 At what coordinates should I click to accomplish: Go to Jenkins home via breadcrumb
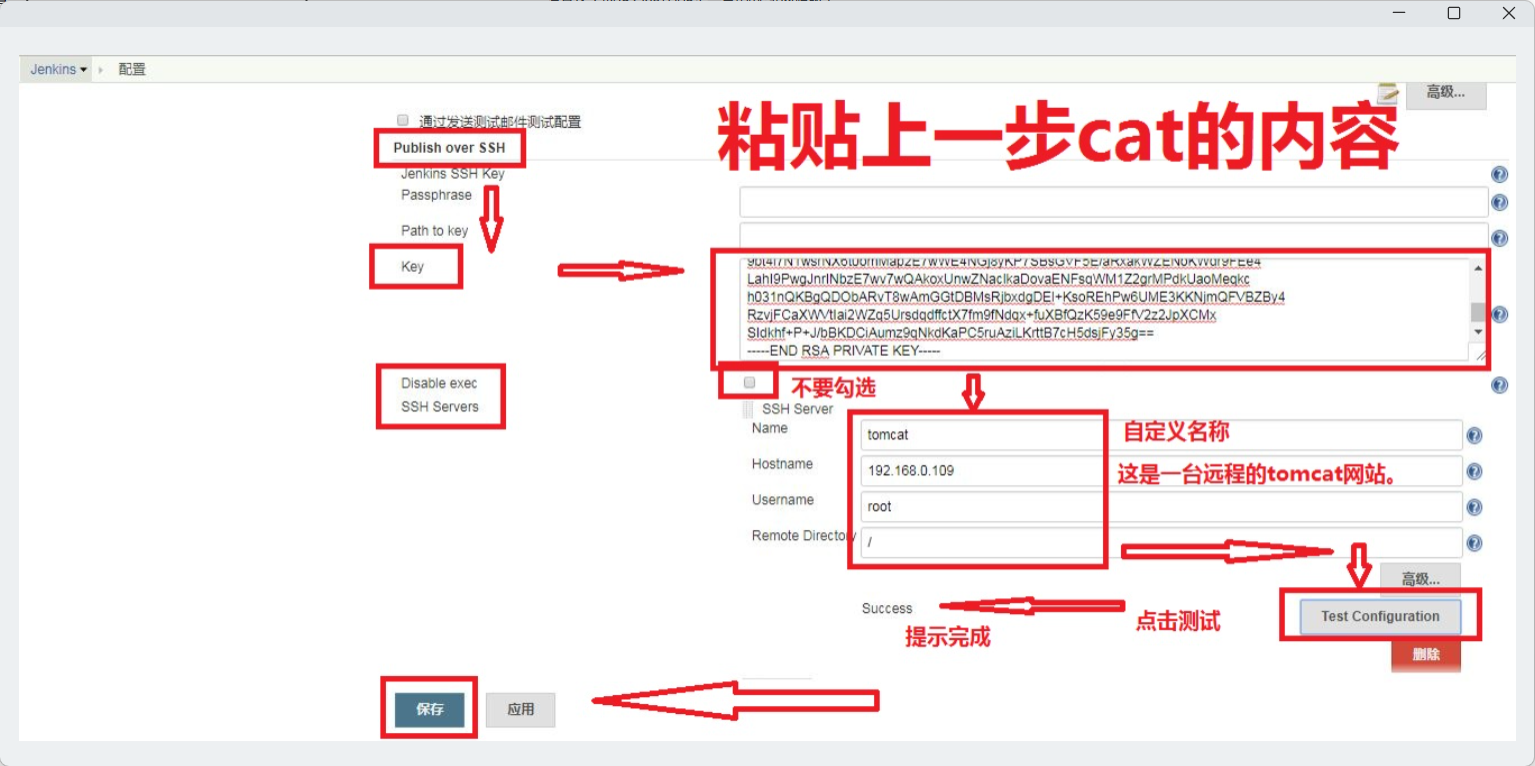pos(53,70)
